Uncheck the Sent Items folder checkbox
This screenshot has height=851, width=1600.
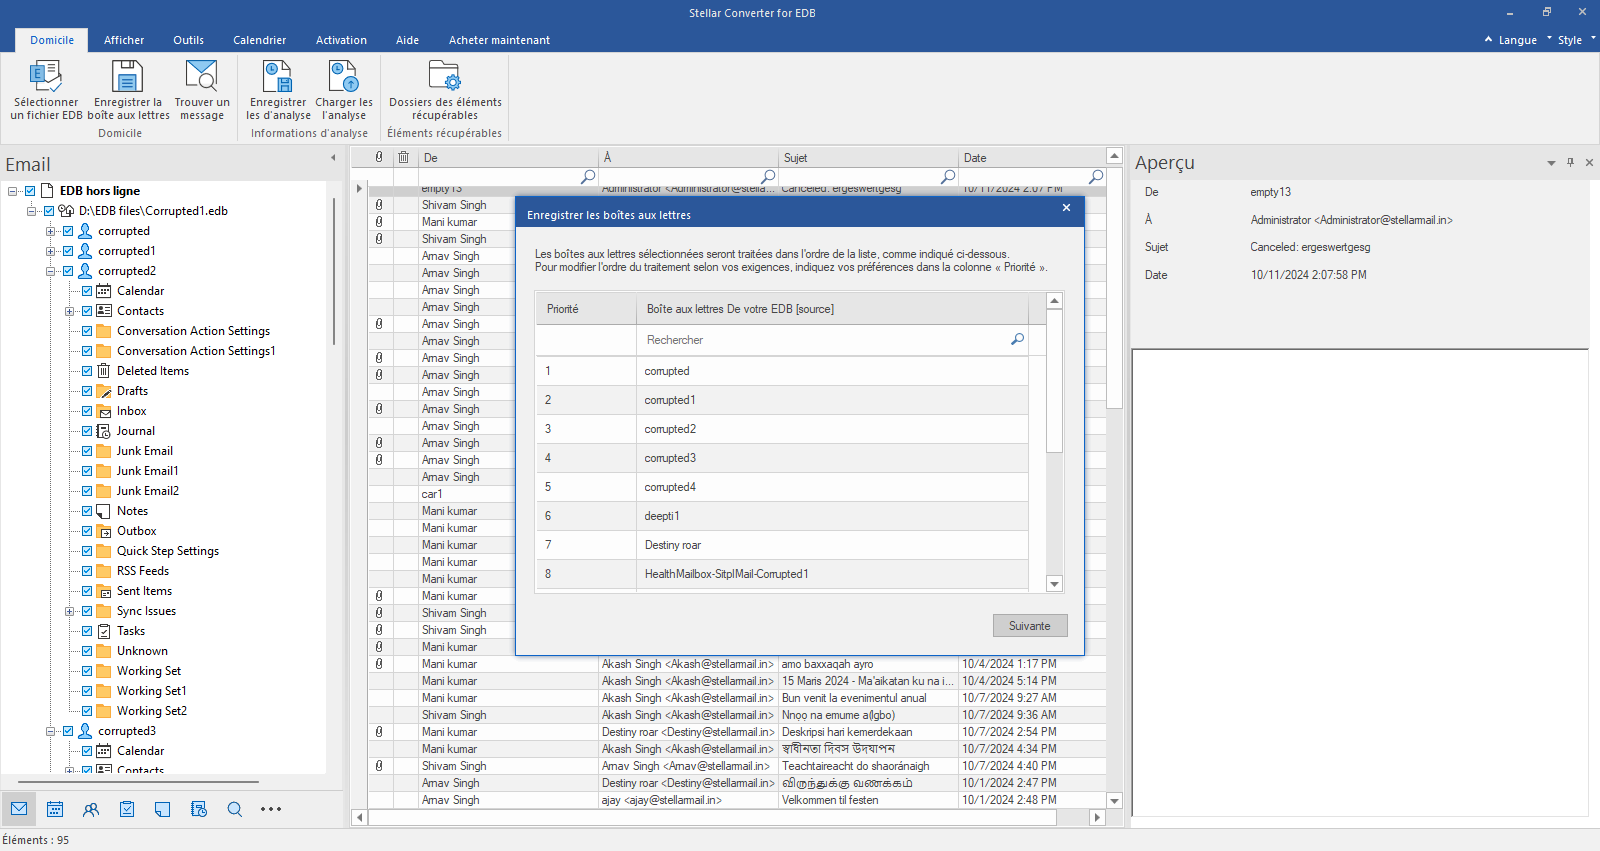87,591
